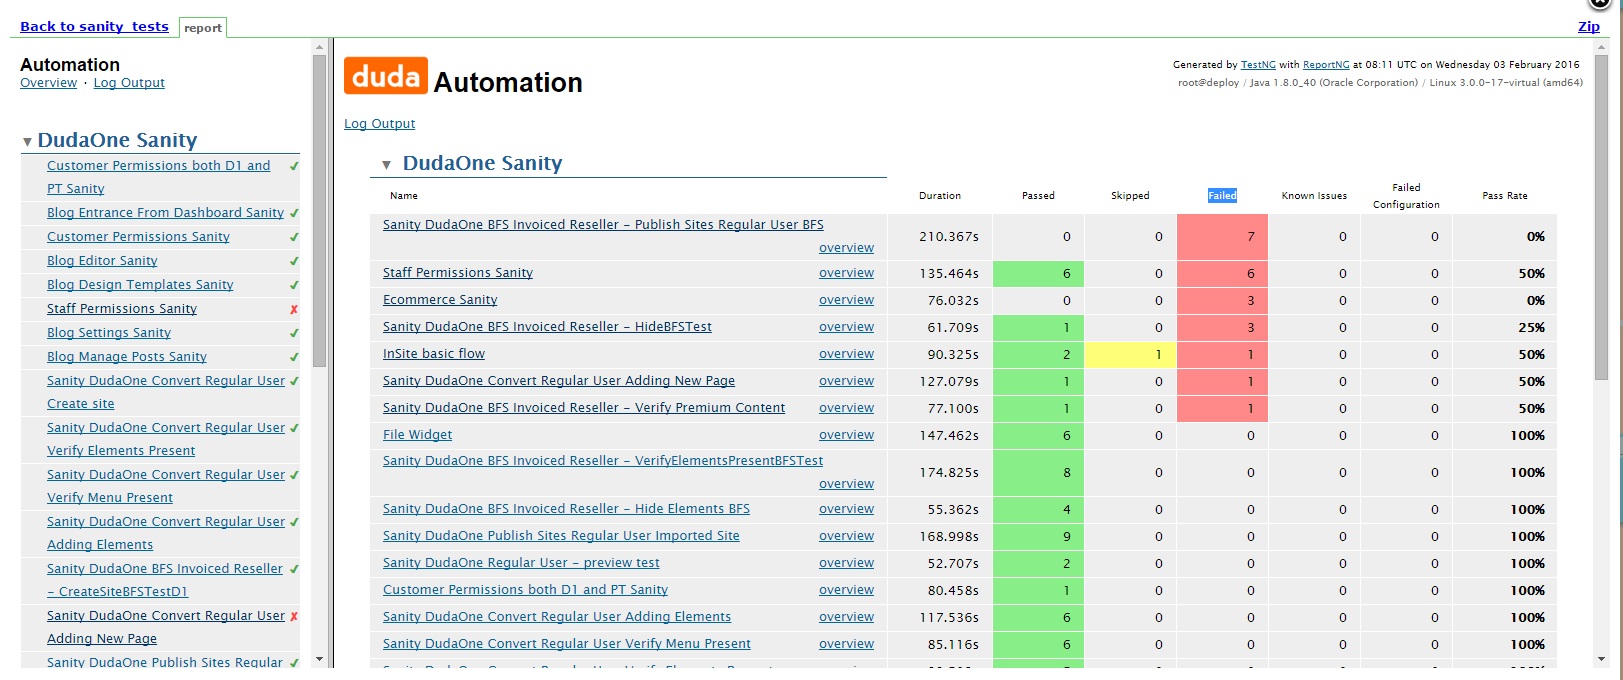Select Blog Entrance From Dashboard Sanity in the sidebar
Screen dimensions: 1623x680
[x=165, y=213]
